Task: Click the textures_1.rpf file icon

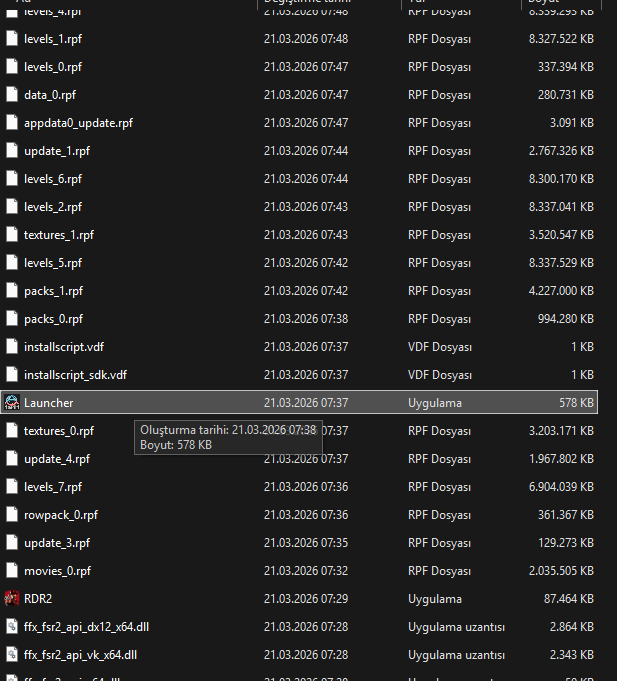Action: tap(12, 235)
